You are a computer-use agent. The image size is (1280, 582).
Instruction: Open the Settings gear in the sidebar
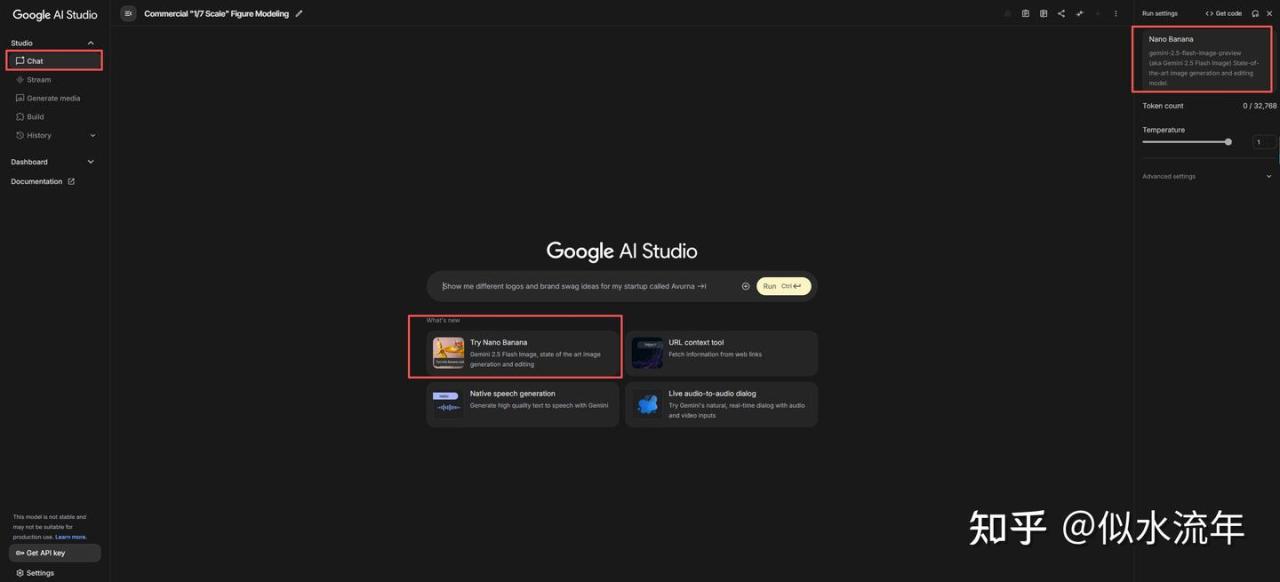tap(35, 573)
